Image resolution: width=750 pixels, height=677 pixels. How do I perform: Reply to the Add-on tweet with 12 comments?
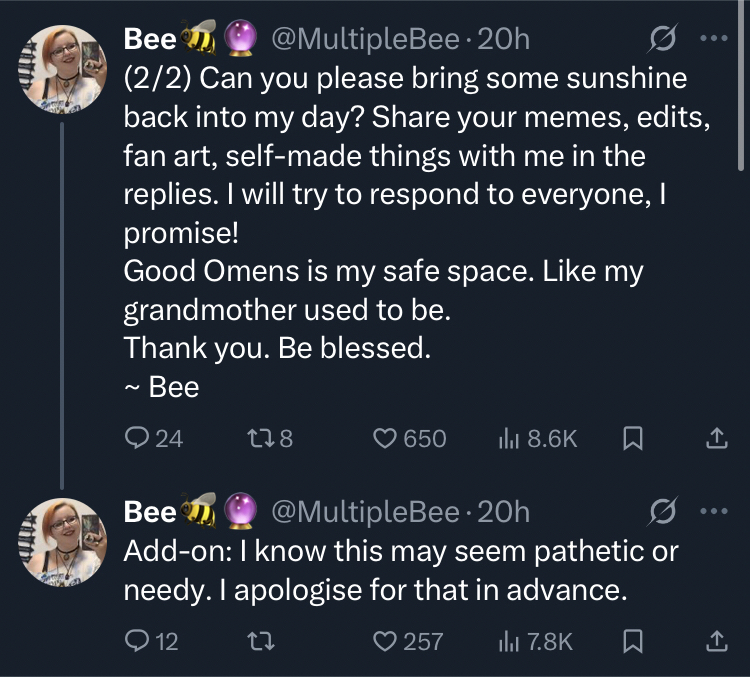(137, 641)
